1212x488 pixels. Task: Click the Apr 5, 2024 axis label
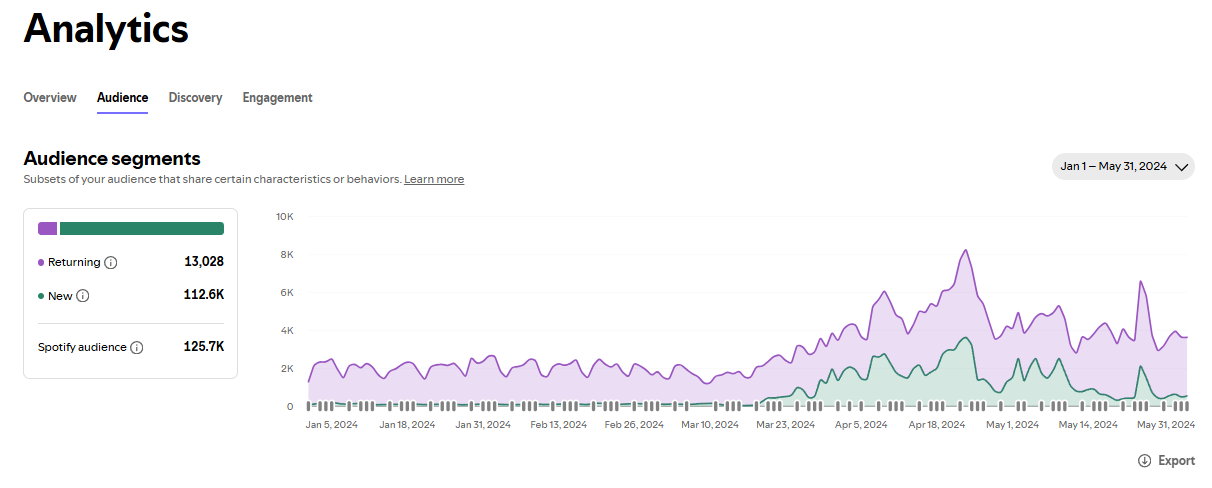pos(861,425)
